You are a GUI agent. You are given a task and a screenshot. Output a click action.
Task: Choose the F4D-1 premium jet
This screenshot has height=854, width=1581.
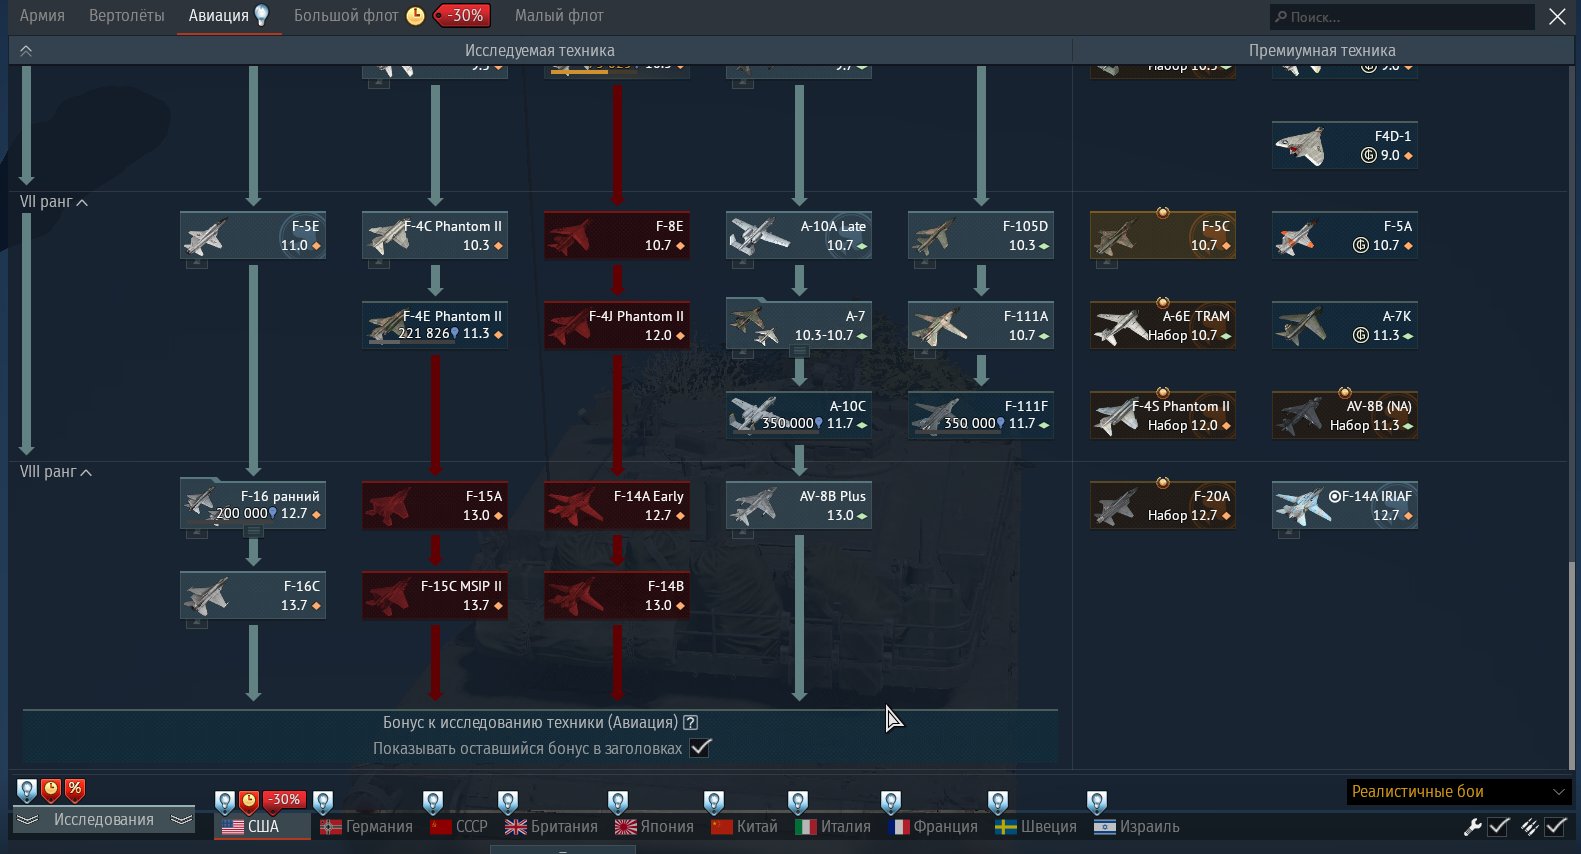point(1344,145)
